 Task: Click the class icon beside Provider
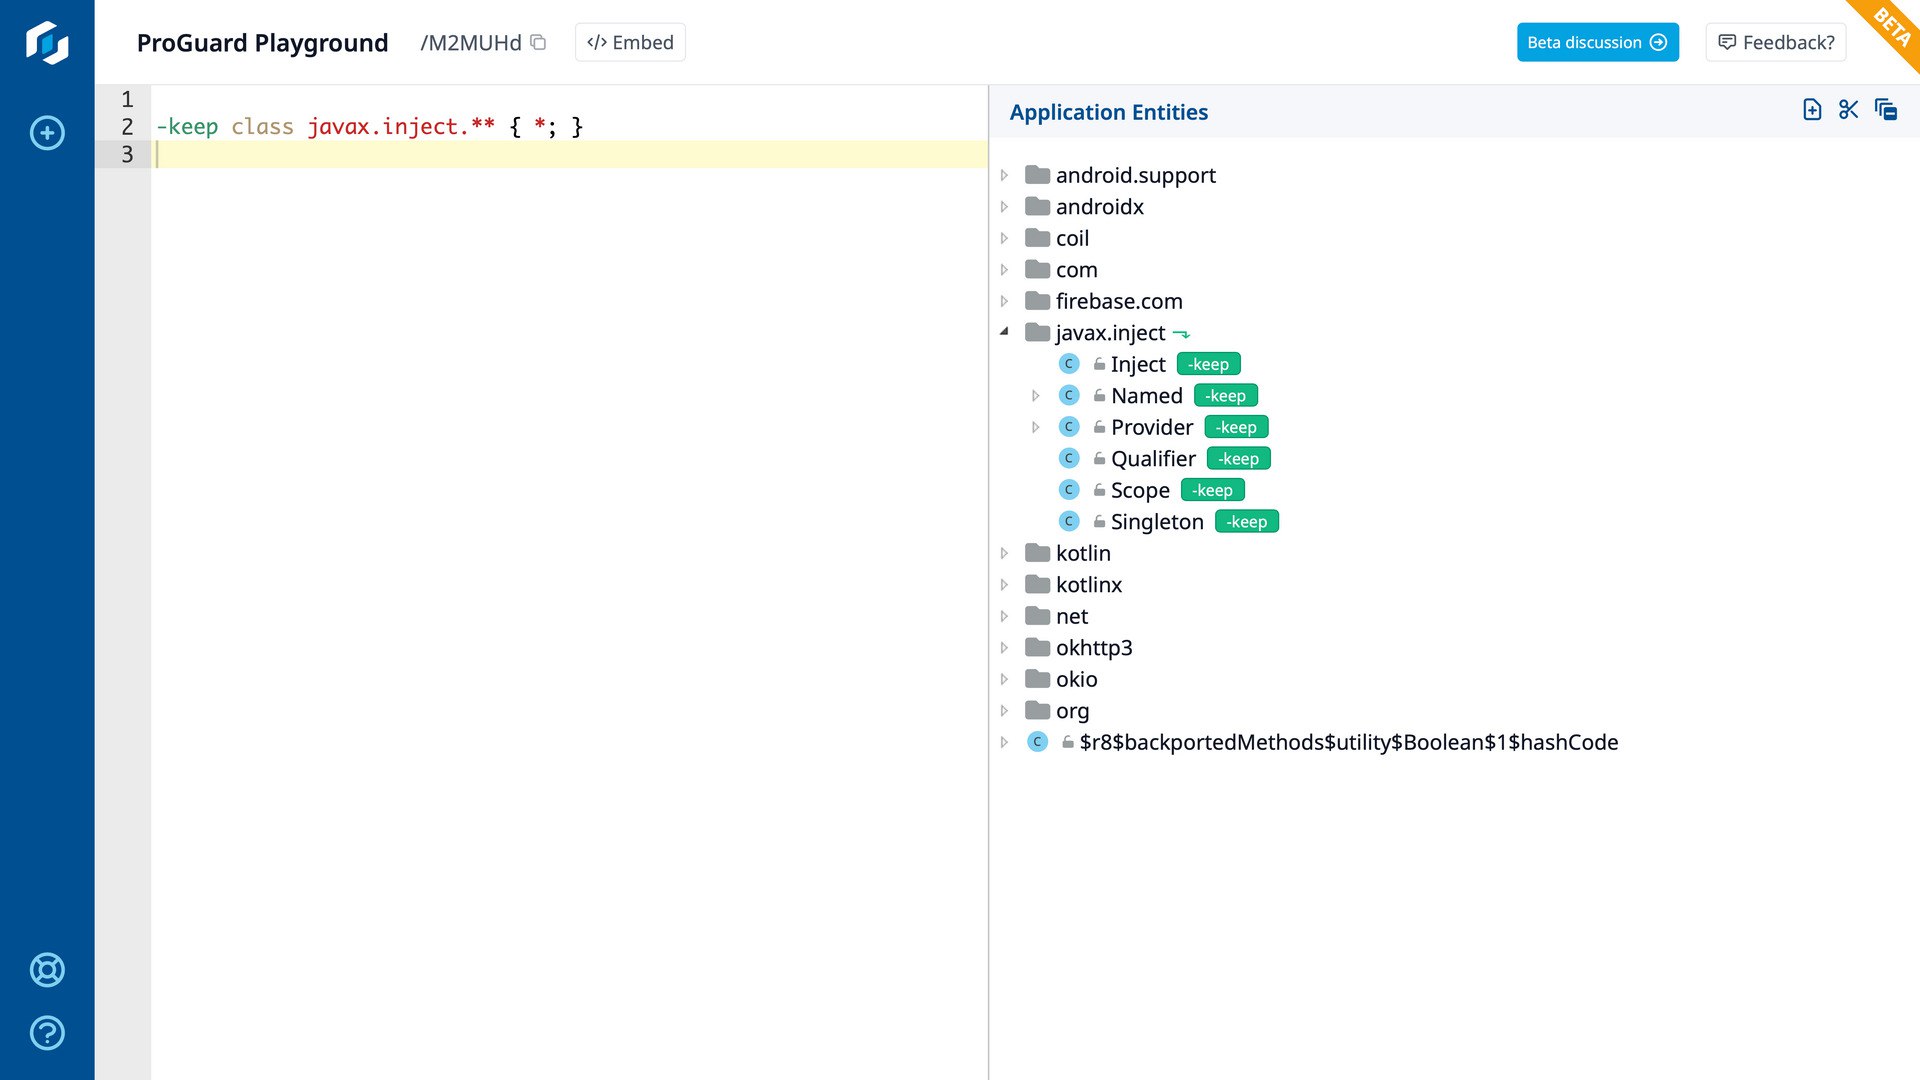tap(1069, 427)
